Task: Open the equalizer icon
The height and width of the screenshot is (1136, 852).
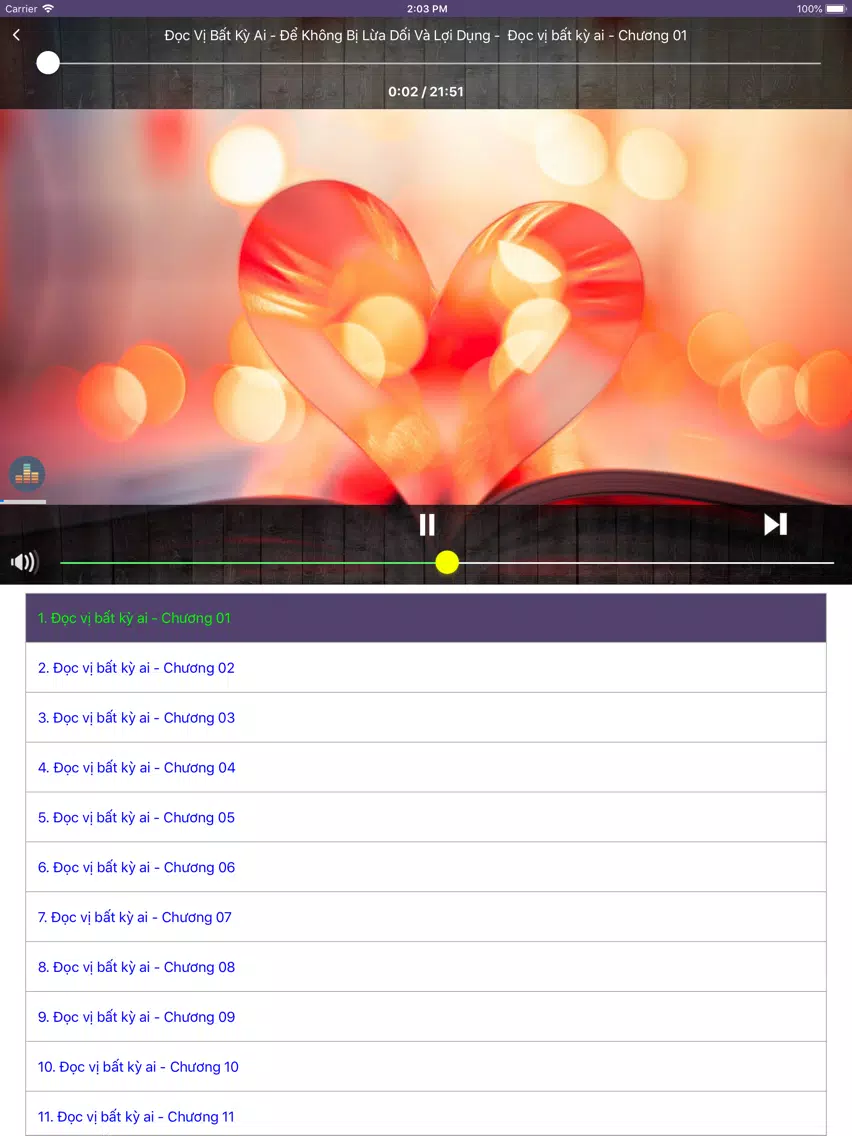Action: (27, 475)
